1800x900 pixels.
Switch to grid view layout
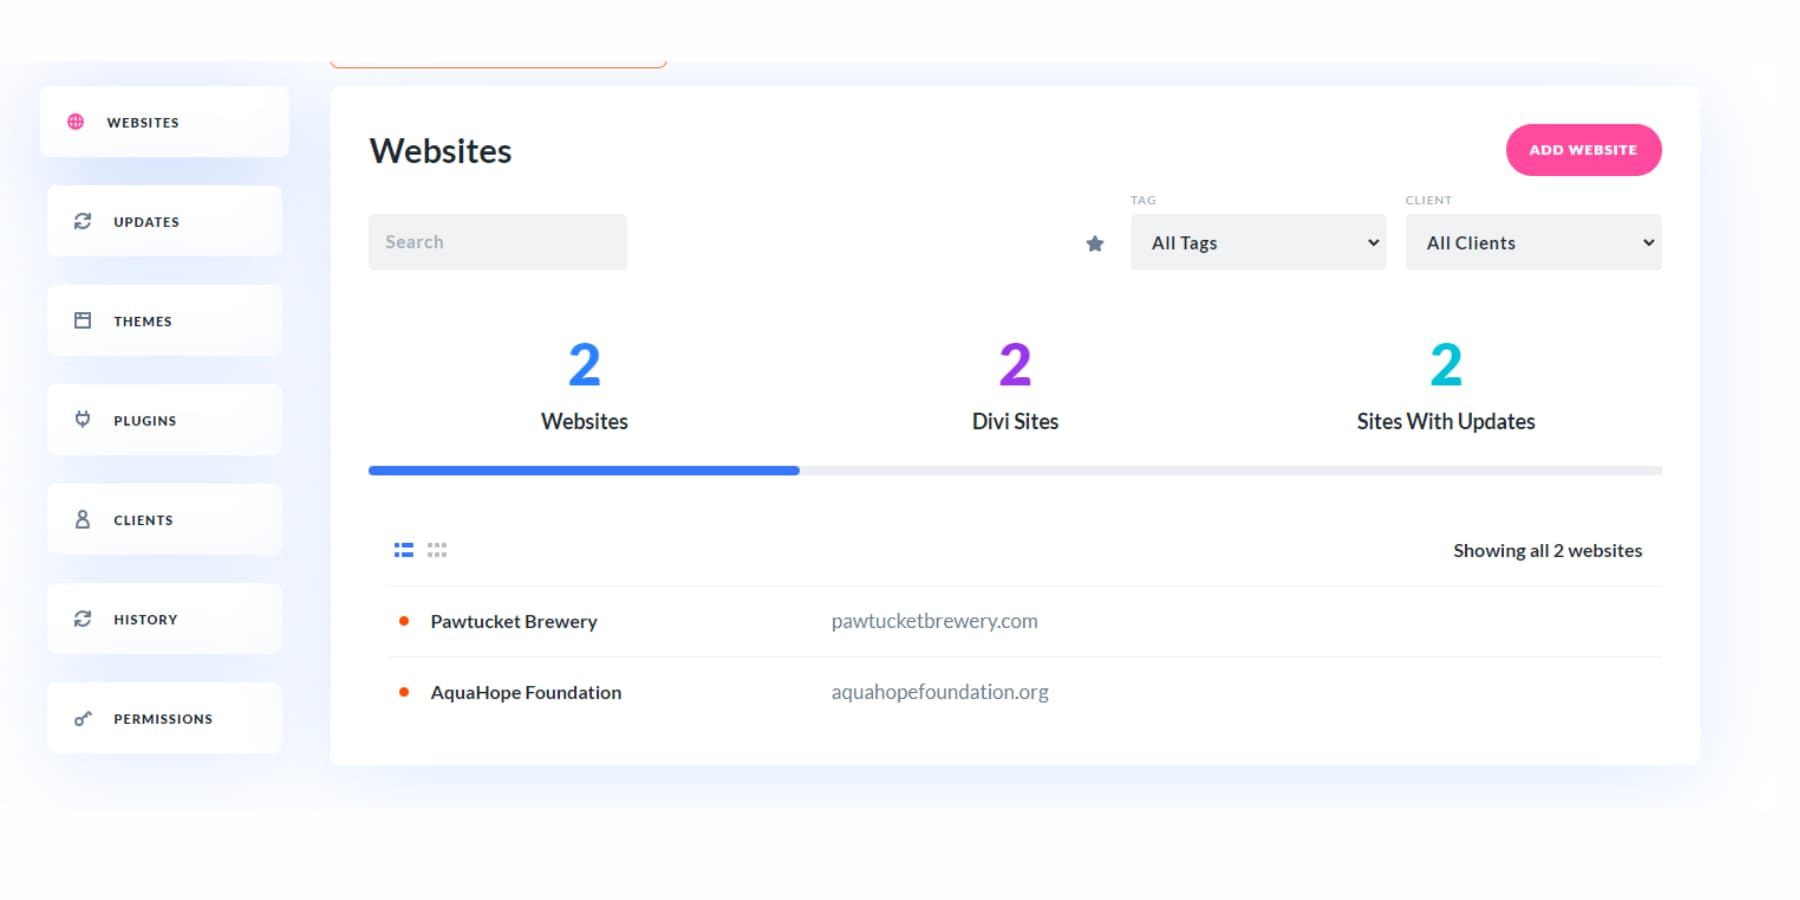[437, 550]
